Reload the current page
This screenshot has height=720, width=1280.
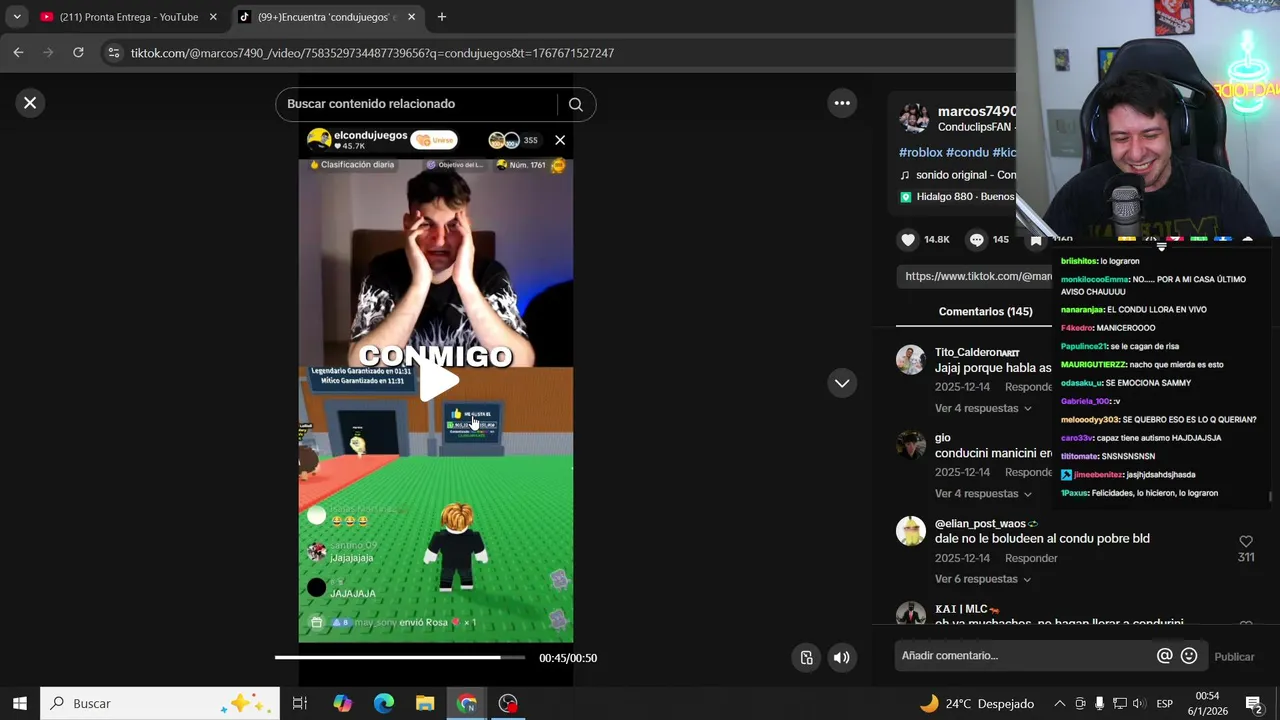pos(78,53)
